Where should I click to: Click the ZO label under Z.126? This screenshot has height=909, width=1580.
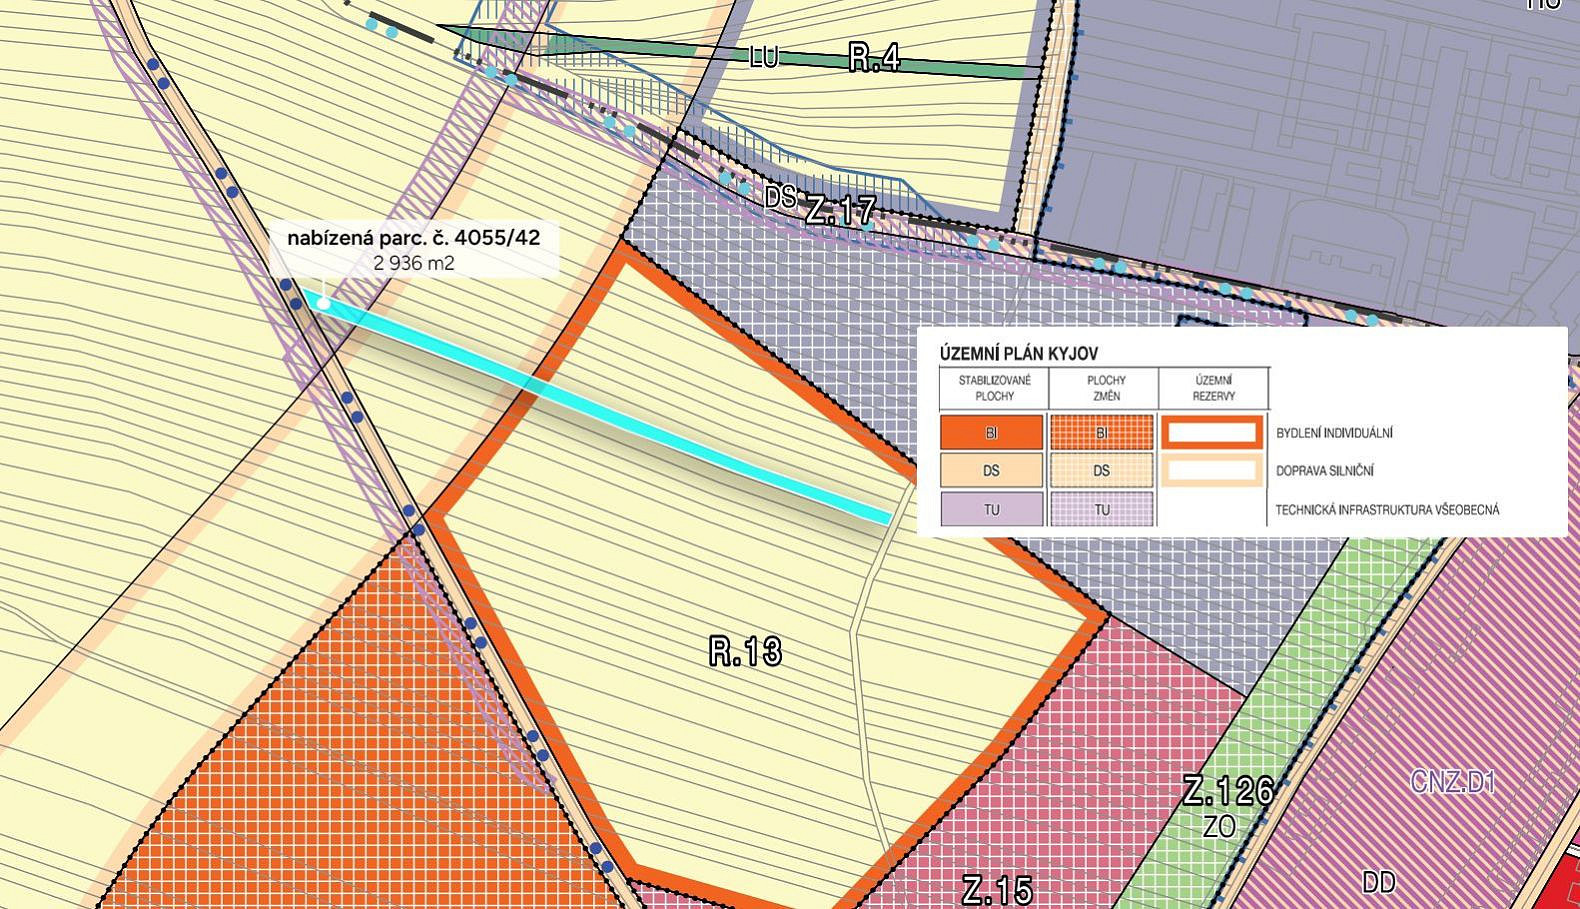[x=1219, y=827]
